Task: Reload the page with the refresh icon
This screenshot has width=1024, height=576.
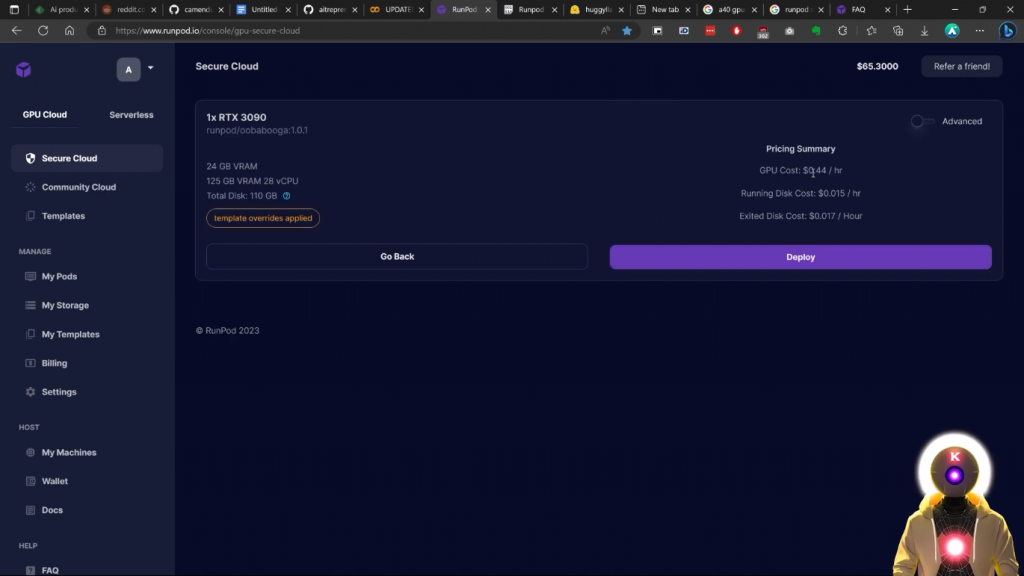Action: pyautogui.click(x=42, y=31)
